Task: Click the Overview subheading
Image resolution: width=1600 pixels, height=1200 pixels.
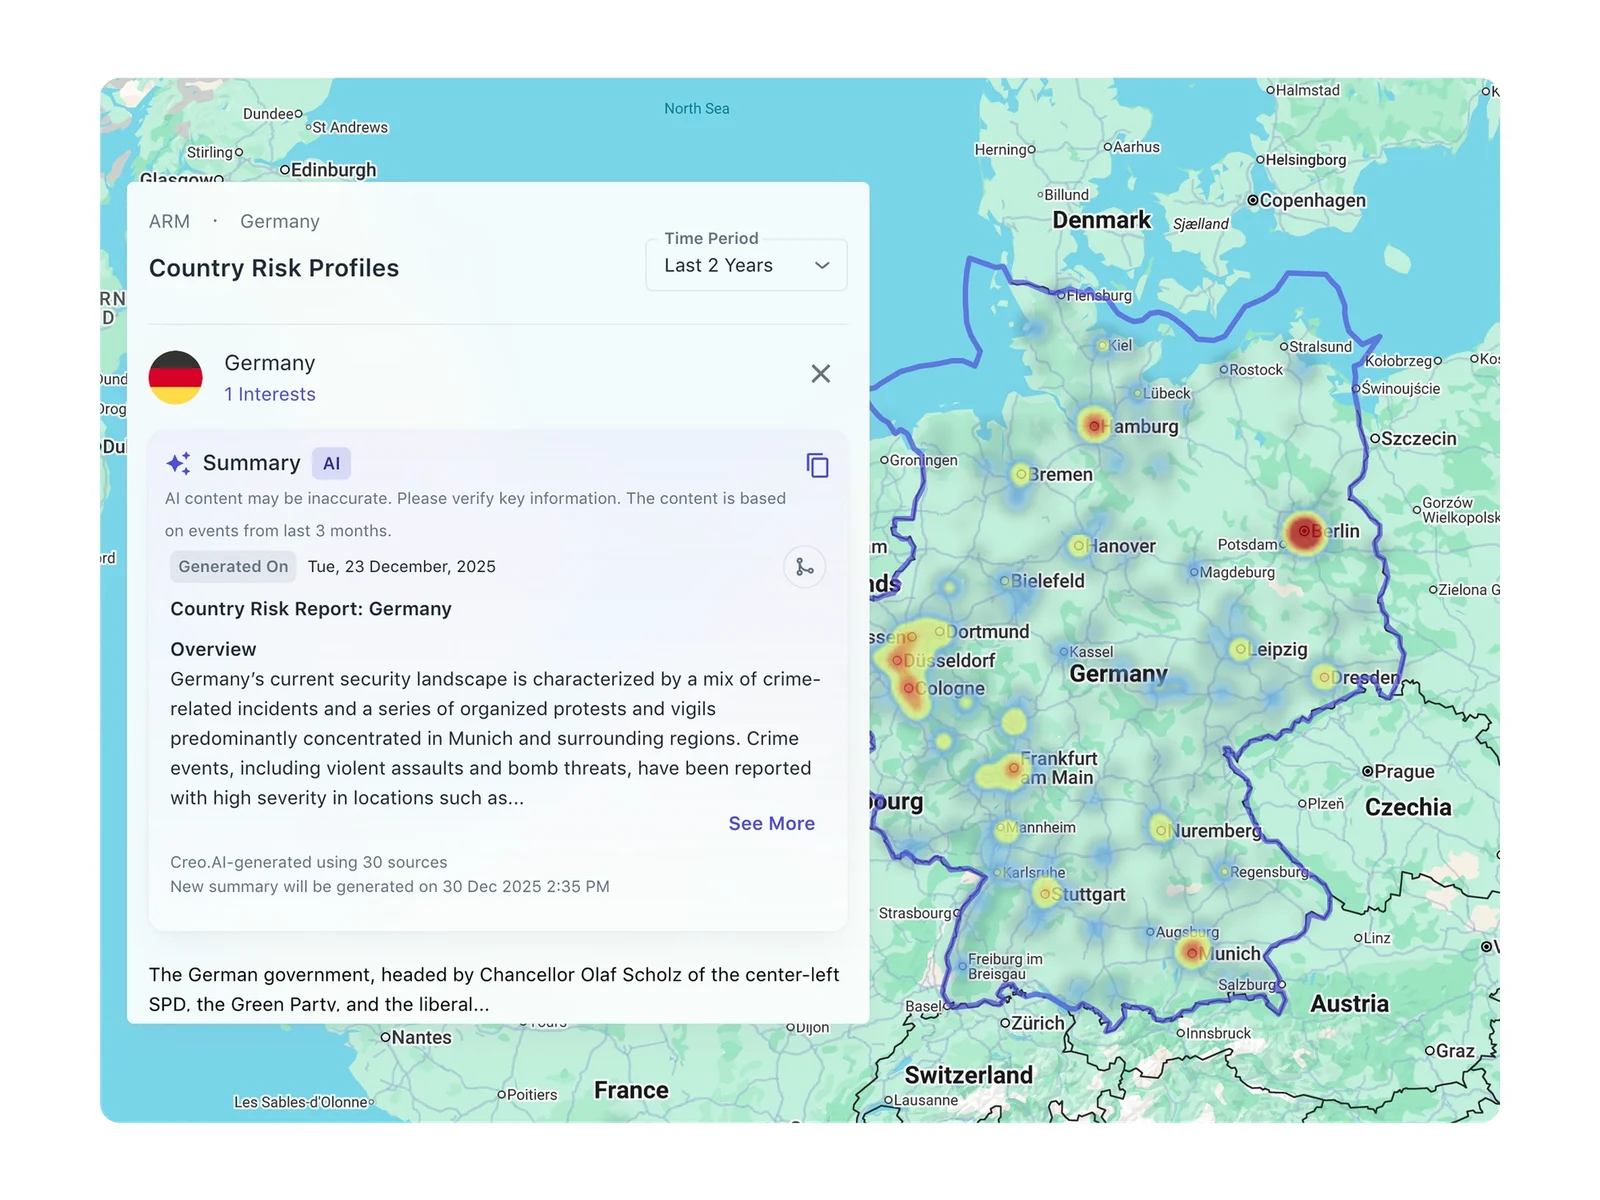Action: (213, 650)
